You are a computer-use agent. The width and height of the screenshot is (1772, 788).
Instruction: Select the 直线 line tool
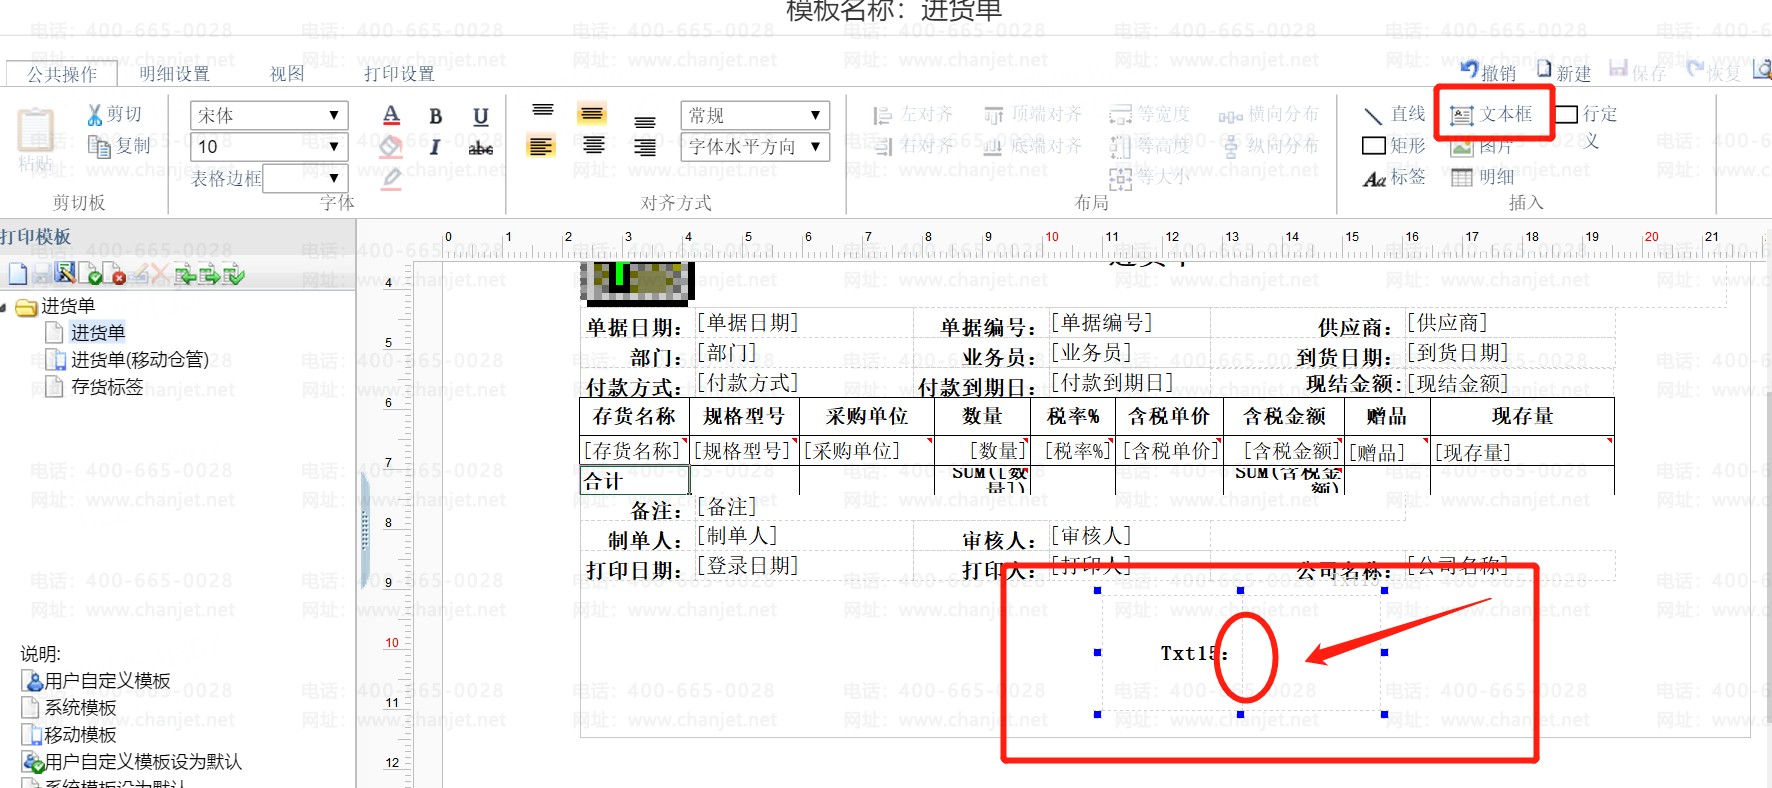pyautogui.click(x=1394, y=114)
